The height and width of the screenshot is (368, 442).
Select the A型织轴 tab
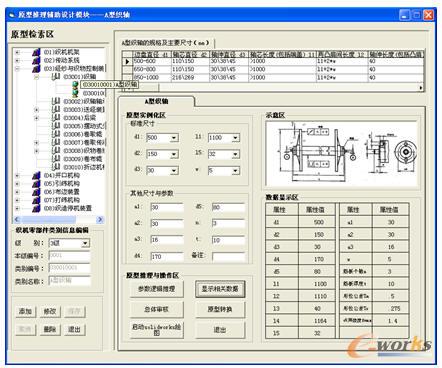click(x=156, y=101)
